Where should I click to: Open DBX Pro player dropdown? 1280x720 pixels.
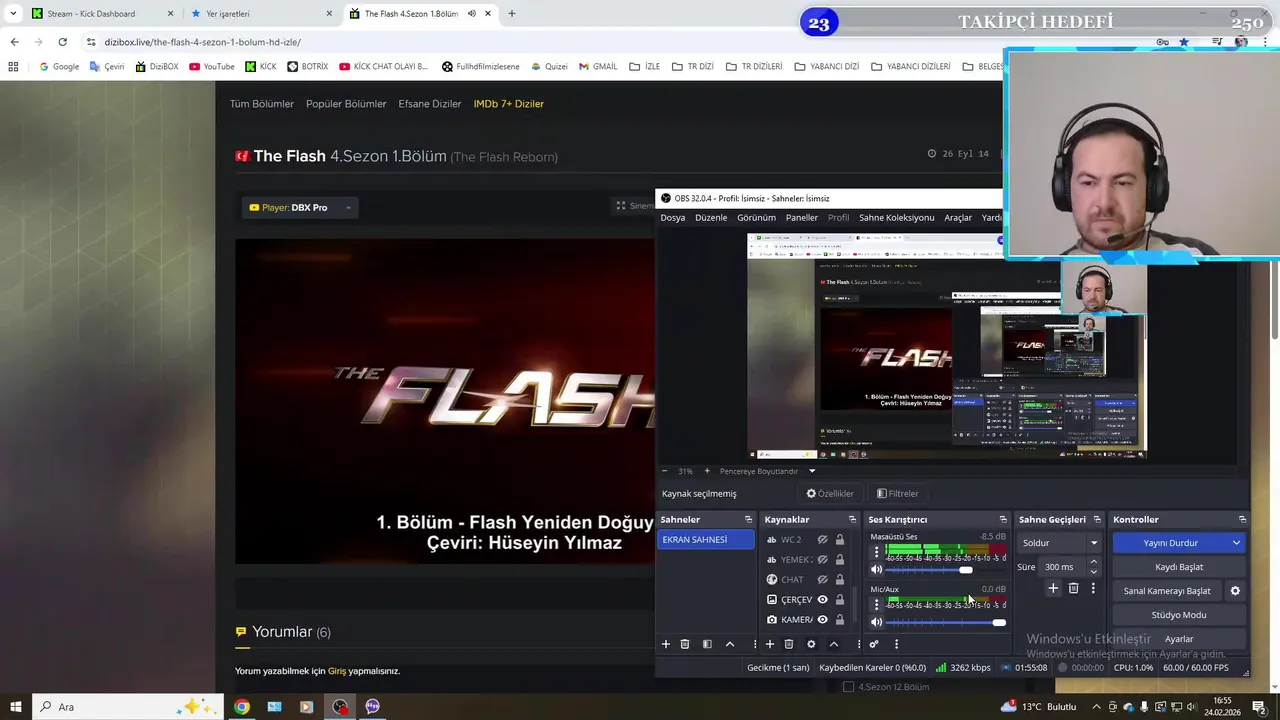tap(301, 207)
